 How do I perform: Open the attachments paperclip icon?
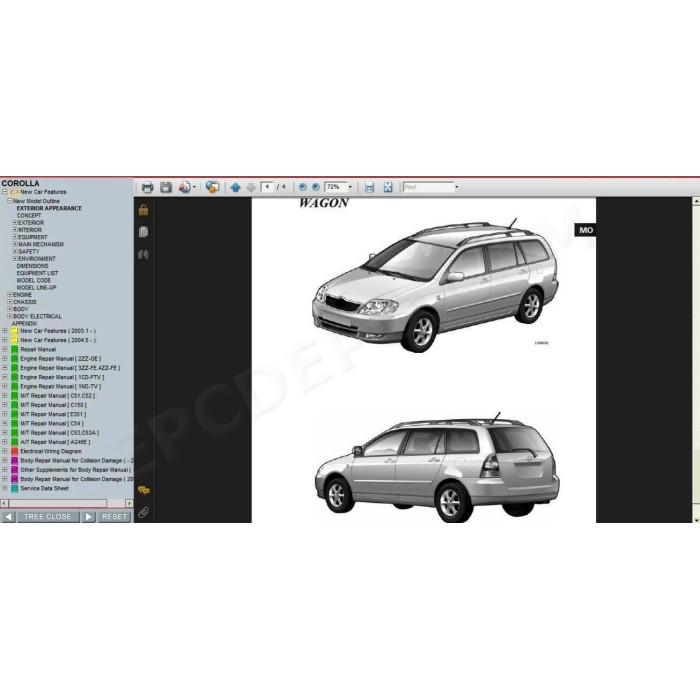143,512
